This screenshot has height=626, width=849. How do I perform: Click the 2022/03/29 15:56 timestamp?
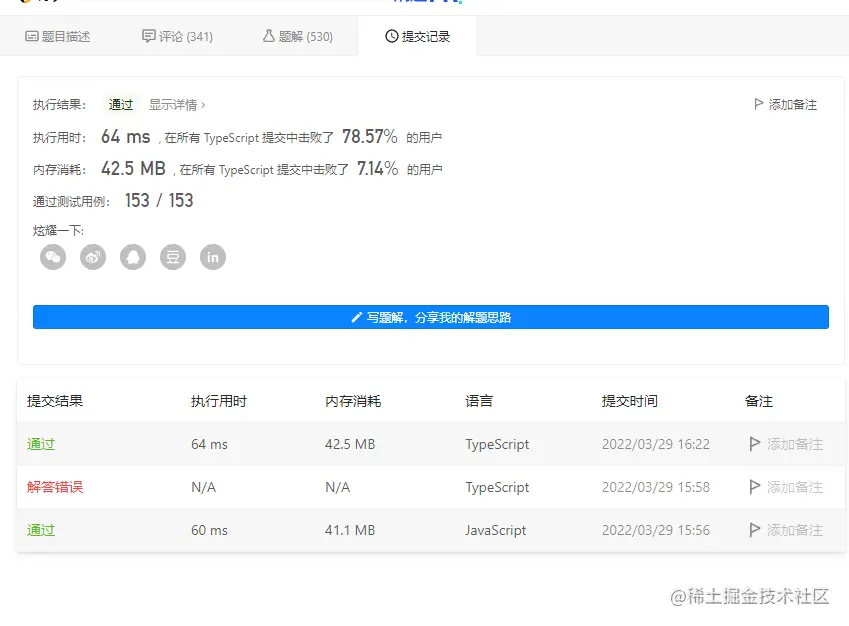(x=656, y=530)
